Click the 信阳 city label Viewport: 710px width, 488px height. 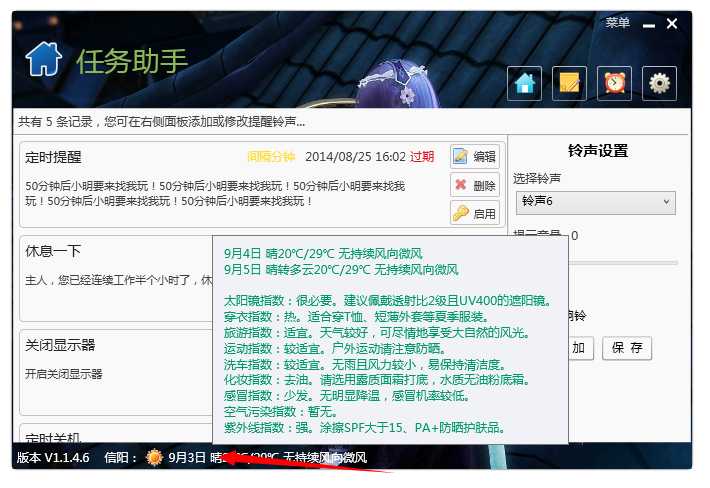(120, 457)
